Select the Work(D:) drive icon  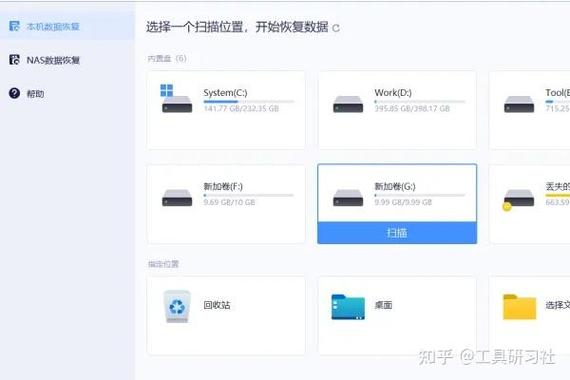(x=348, y=104)
